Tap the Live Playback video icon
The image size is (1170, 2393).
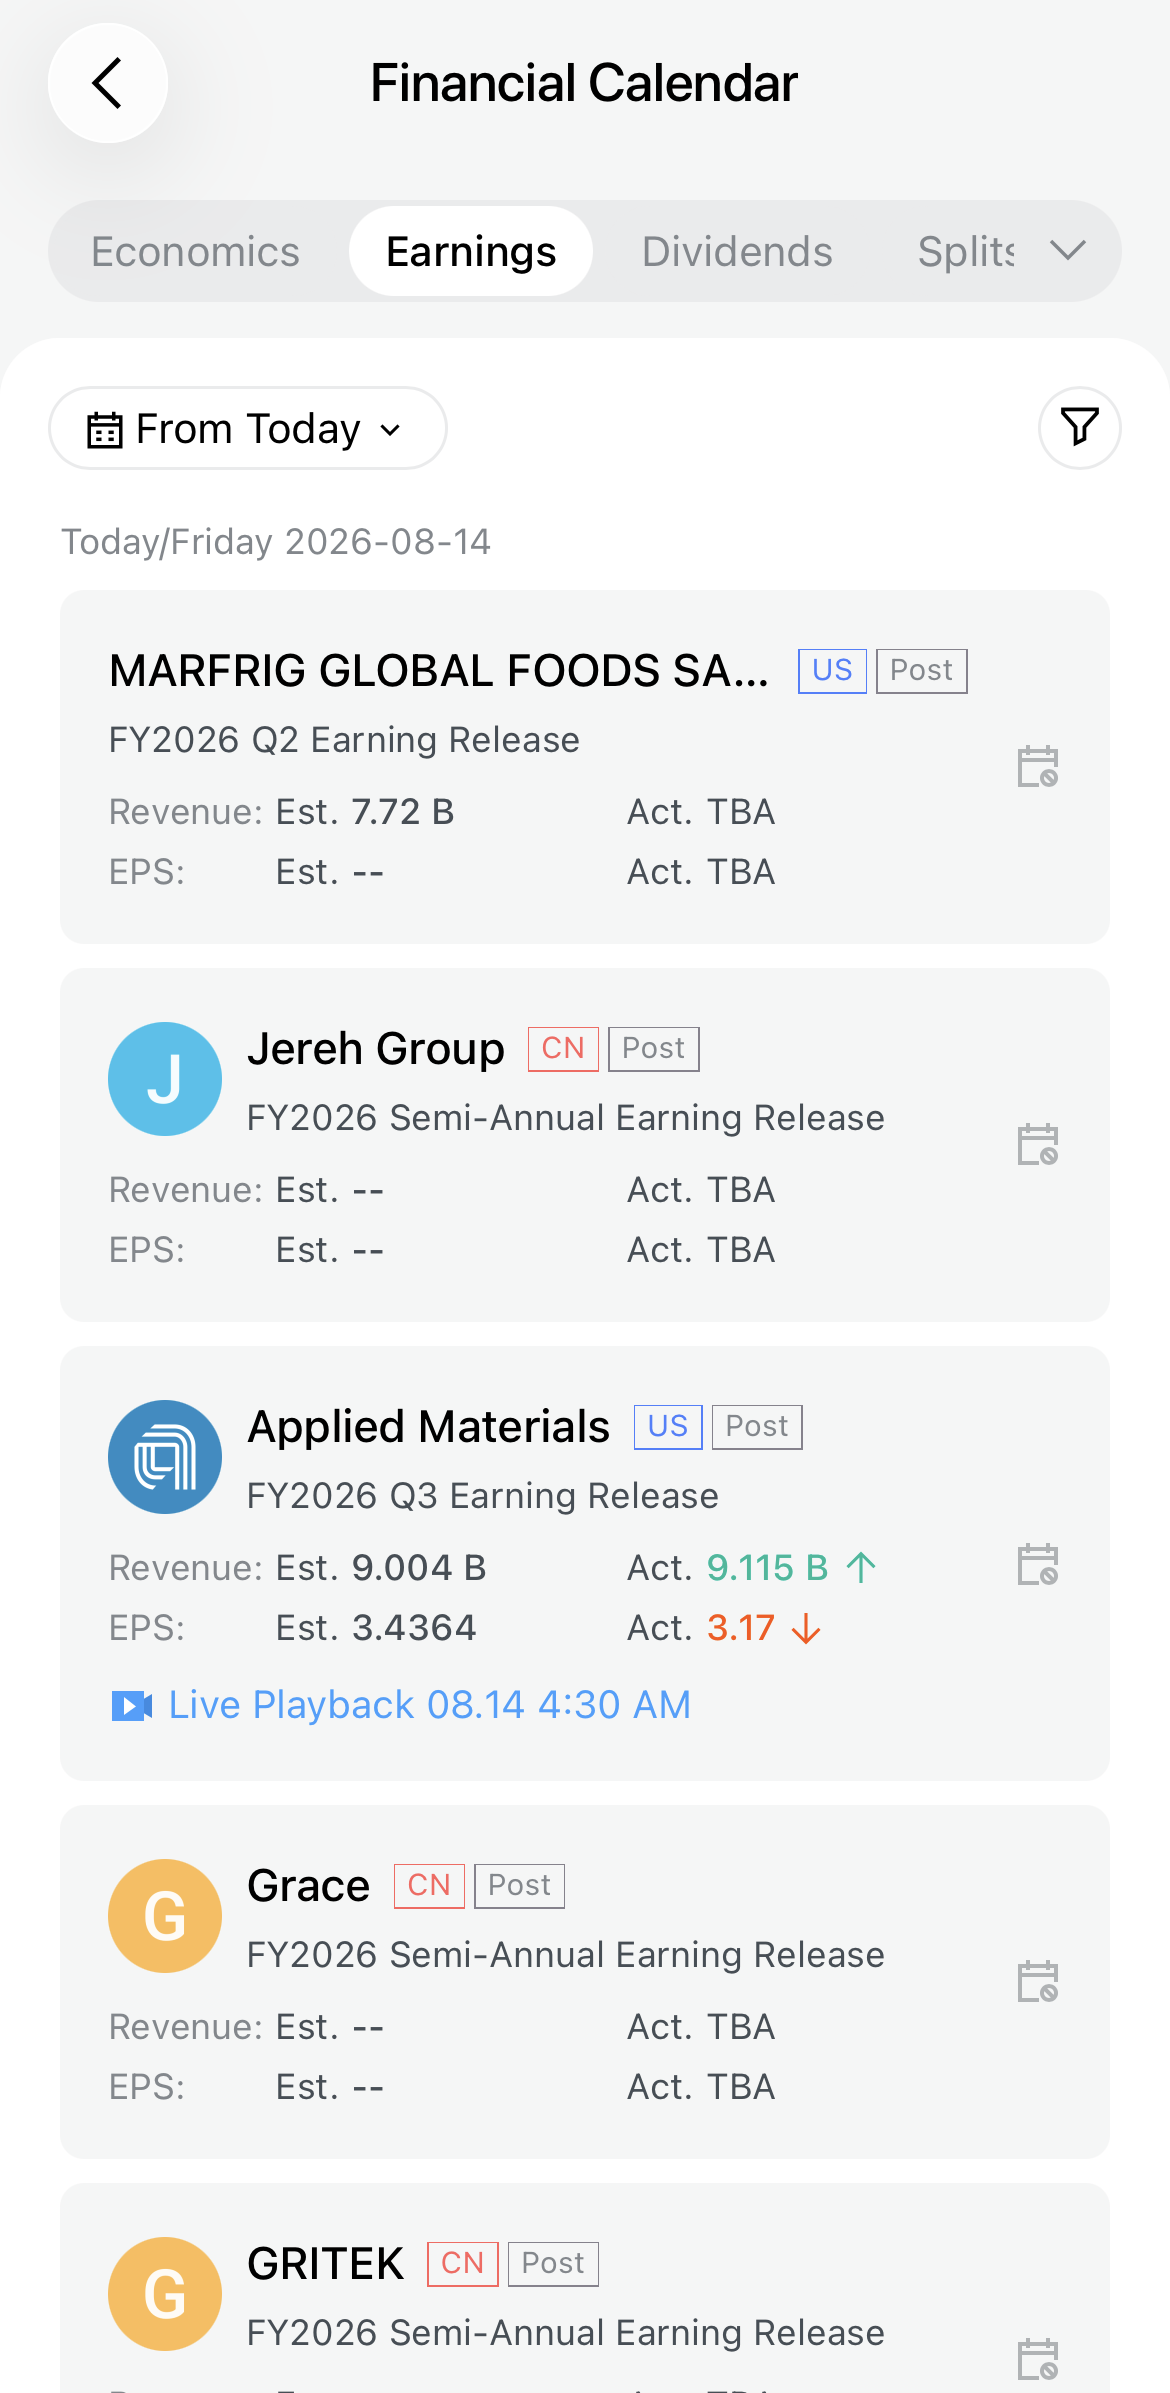click(x=132, y=1706)
